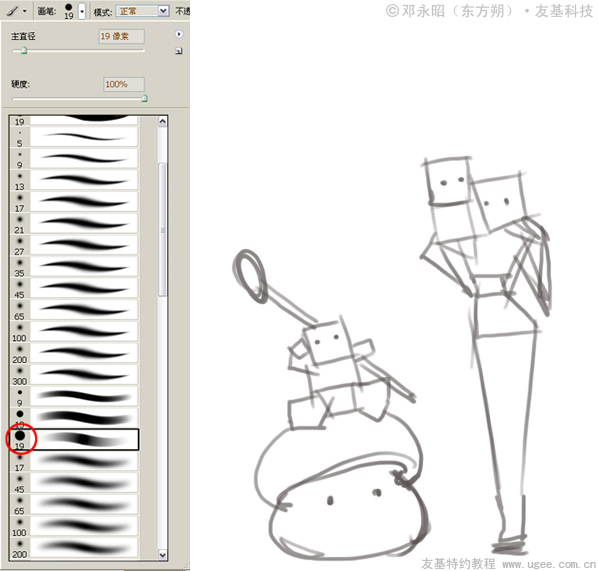Image resolution: width=598 pixels, height=571 pixels.
Task: Expand the blending mode dropdown showing 正常
Action: point(163,11)
